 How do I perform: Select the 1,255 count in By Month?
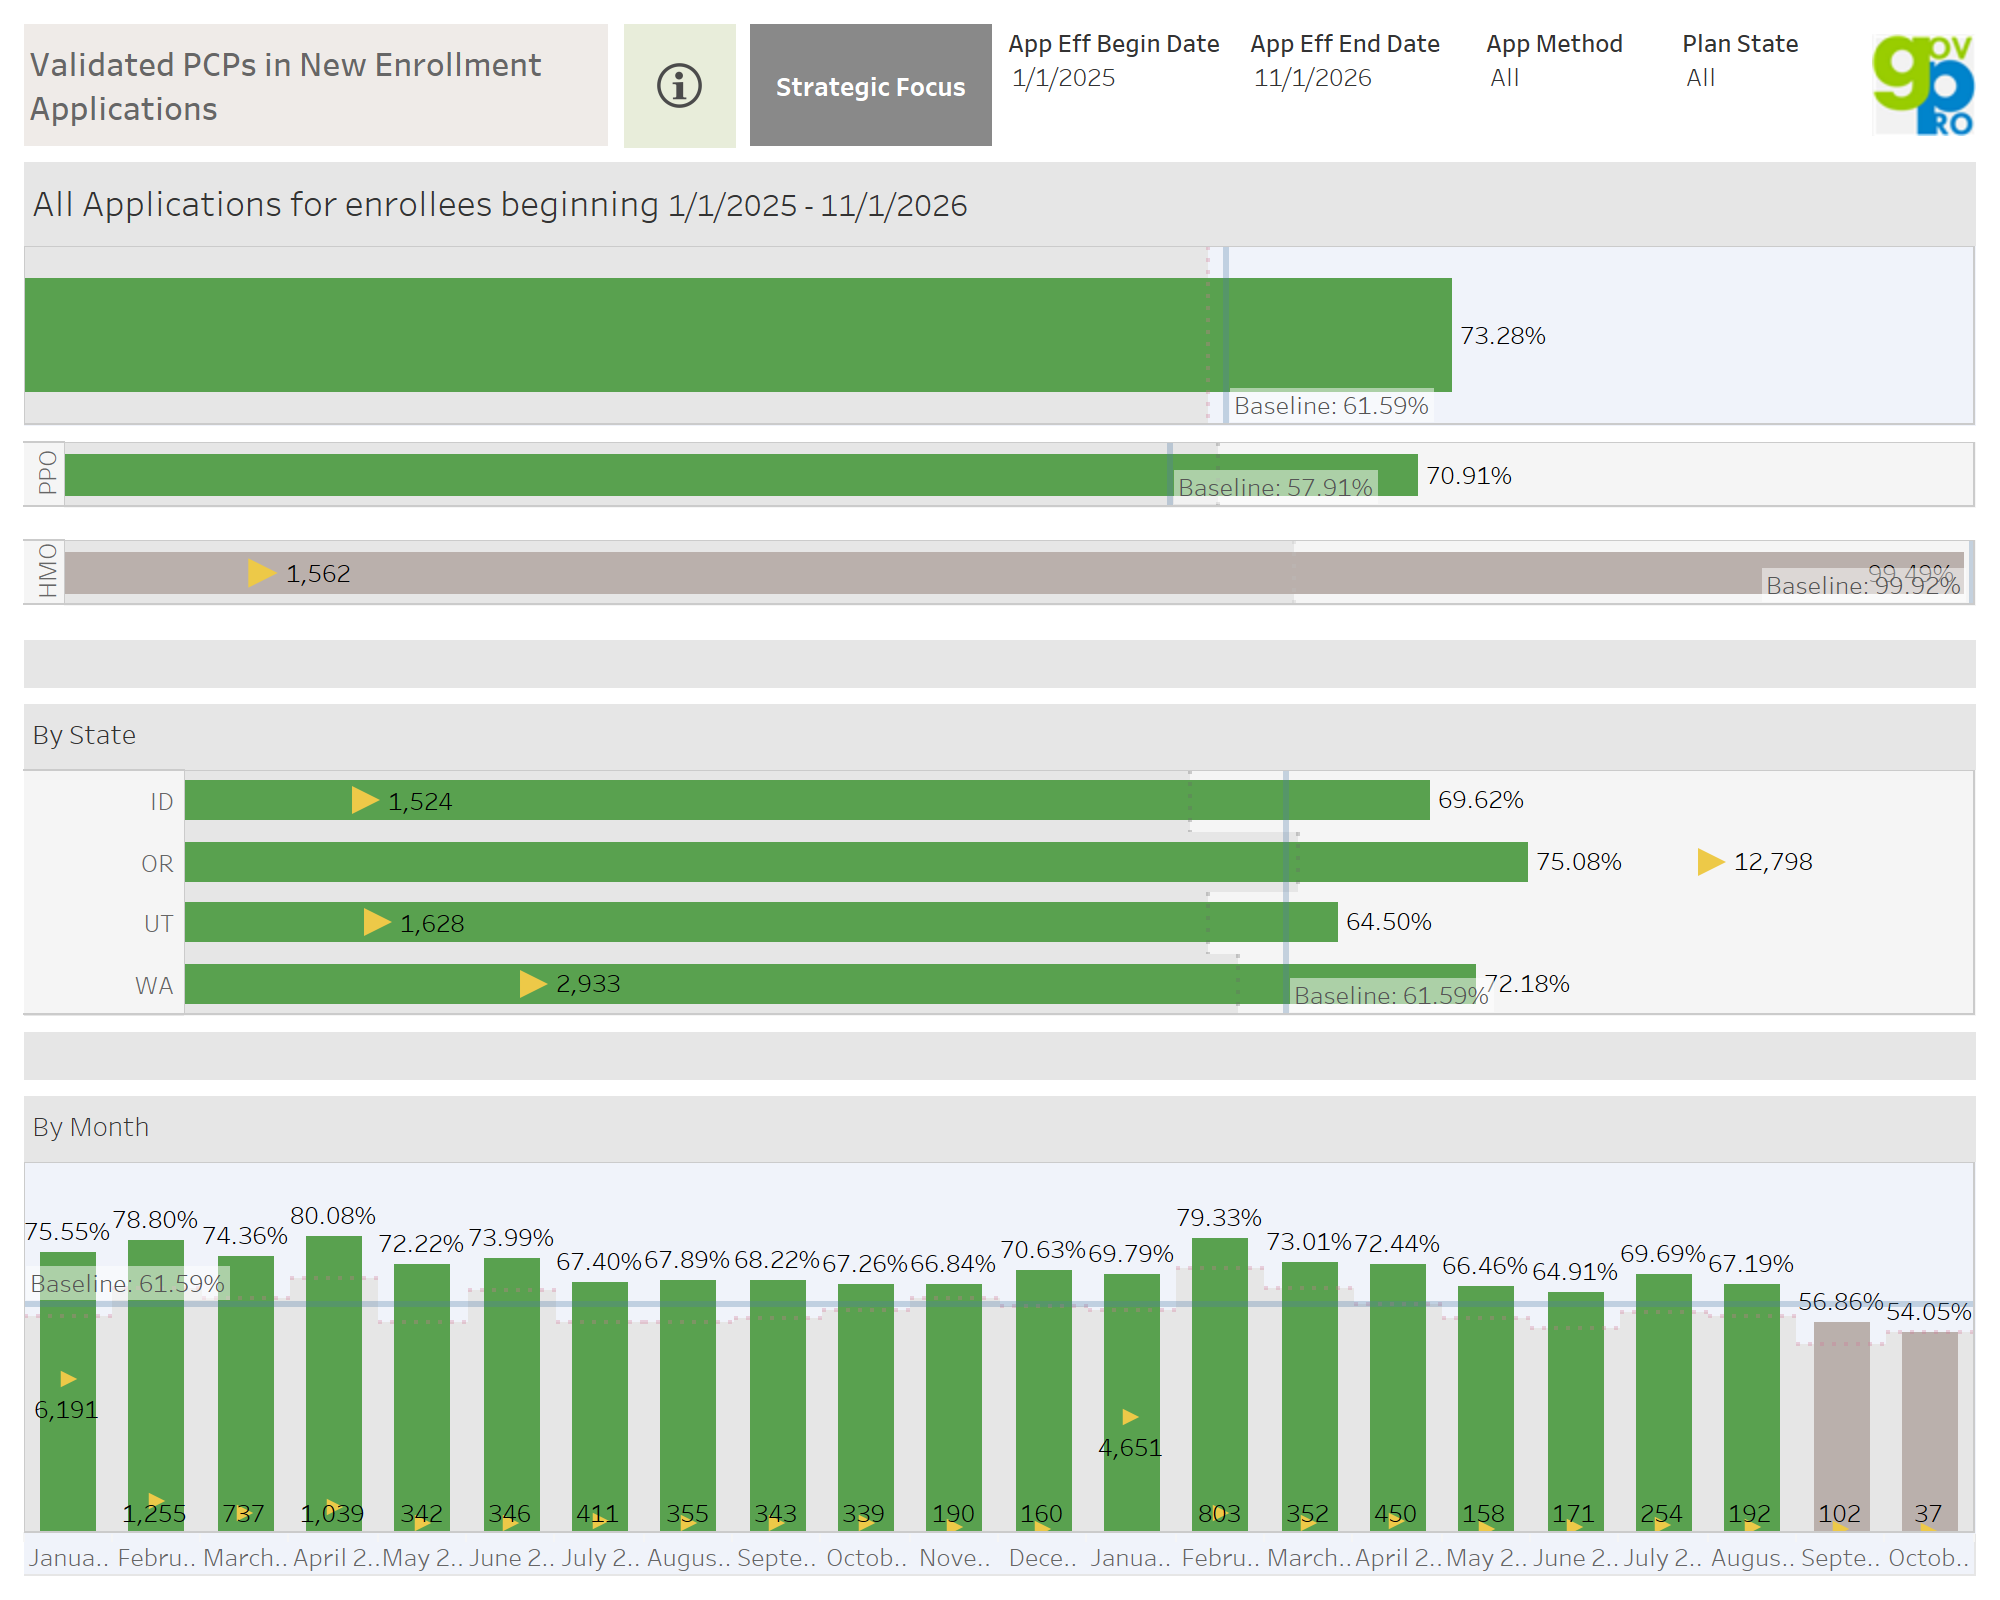[x=154, y=1514]
